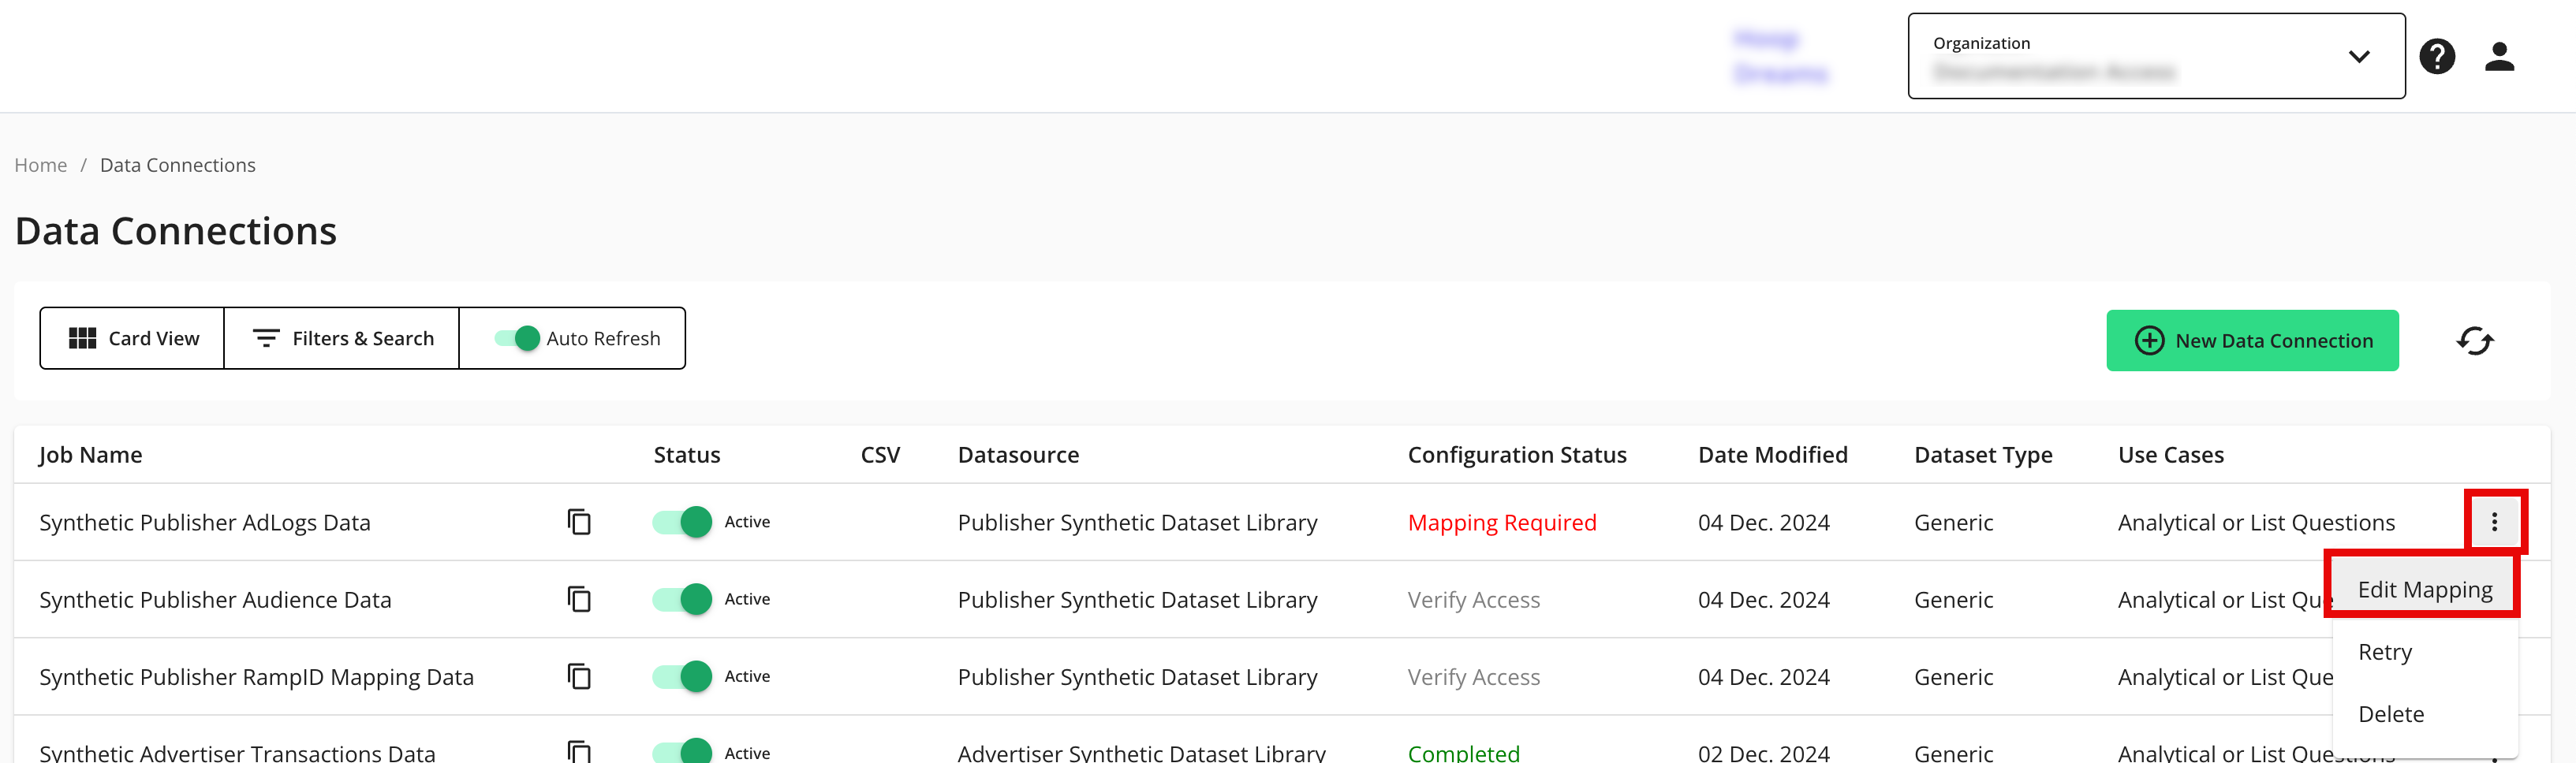Image resolution: width=2576 pixels, height=763 pixels.
Task: Copy Synthetic Publisher RampID Mapping Data name
Action: click(x=579, y=676)
